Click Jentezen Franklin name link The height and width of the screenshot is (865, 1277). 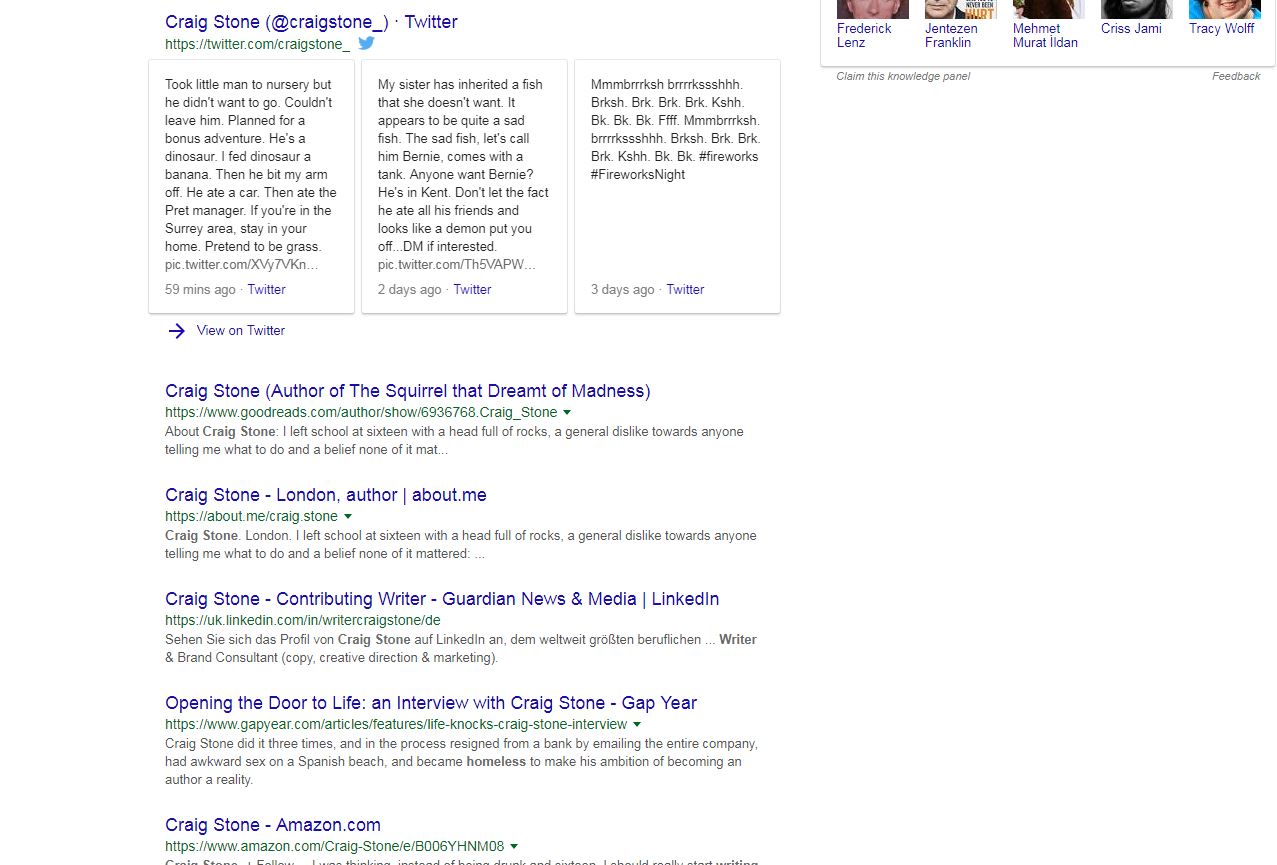(951, 35)
